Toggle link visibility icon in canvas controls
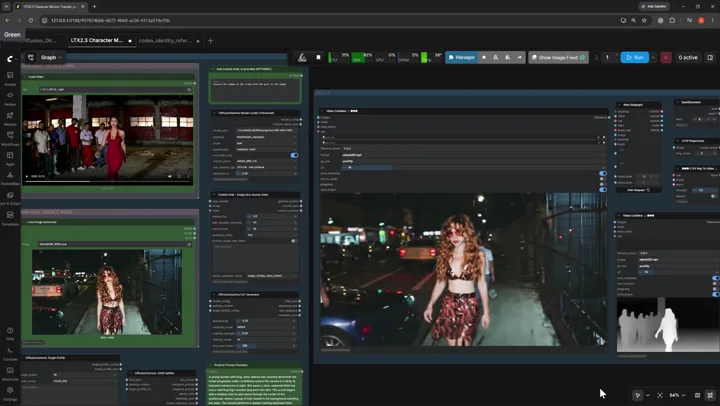720x406 pixels. (710, 395)
